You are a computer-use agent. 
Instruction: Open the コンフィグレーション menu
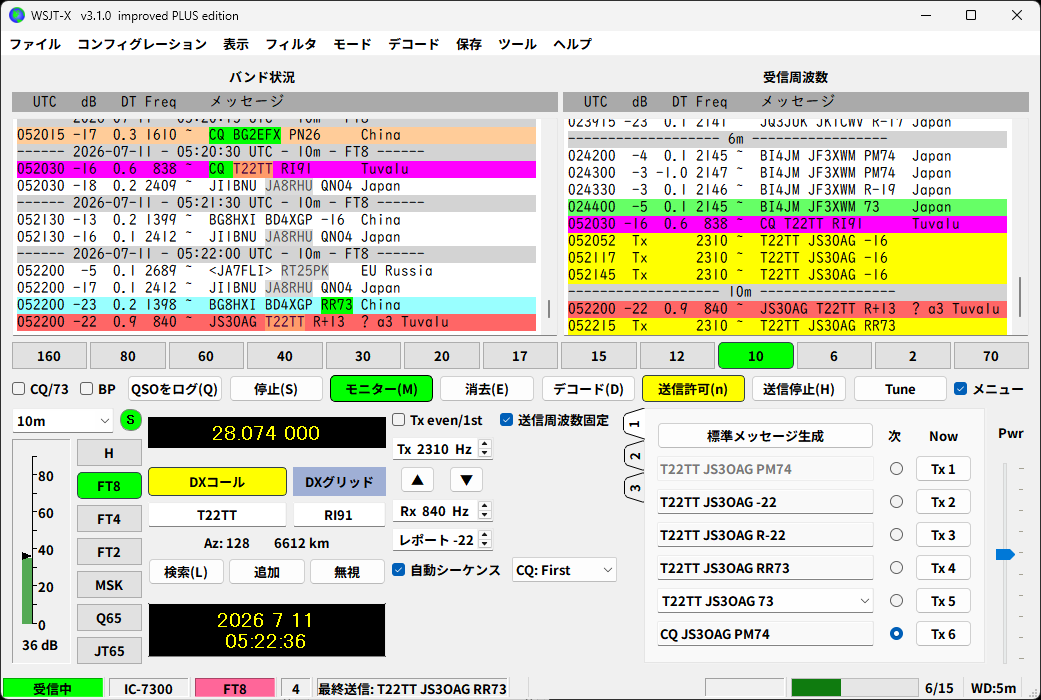(142, 44)
